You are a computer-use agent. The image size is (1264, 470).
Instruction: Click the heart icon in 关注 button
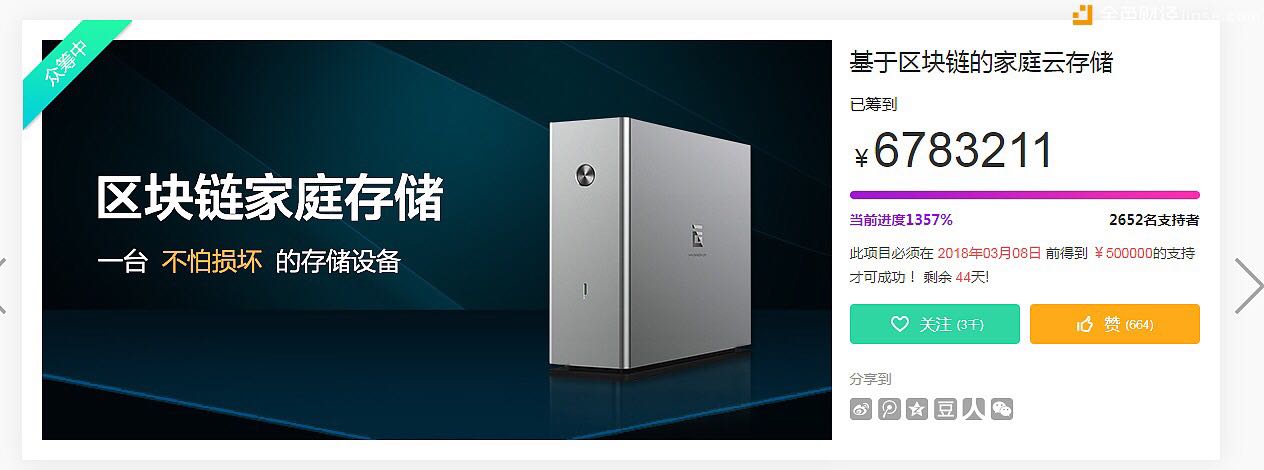coord(900,324)
